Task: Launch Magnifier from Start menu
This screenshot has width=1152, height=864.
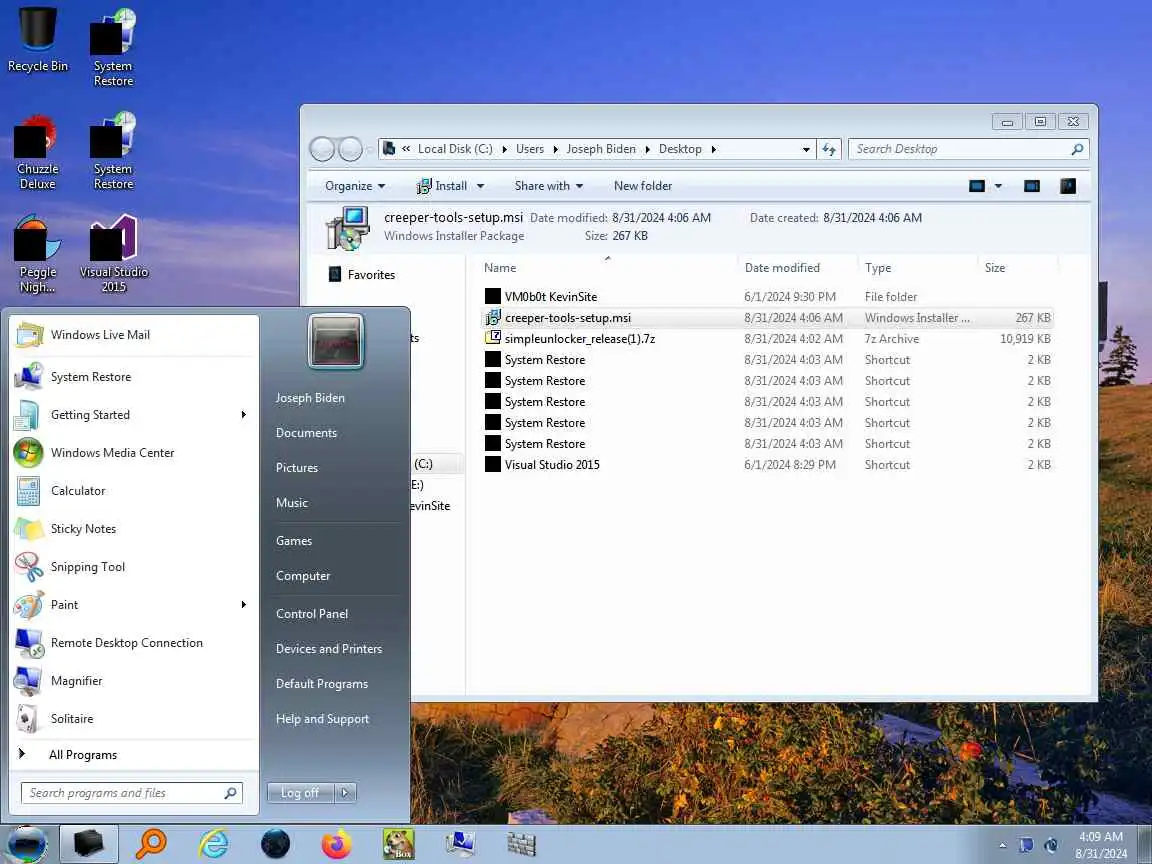Action: [134, 681]
